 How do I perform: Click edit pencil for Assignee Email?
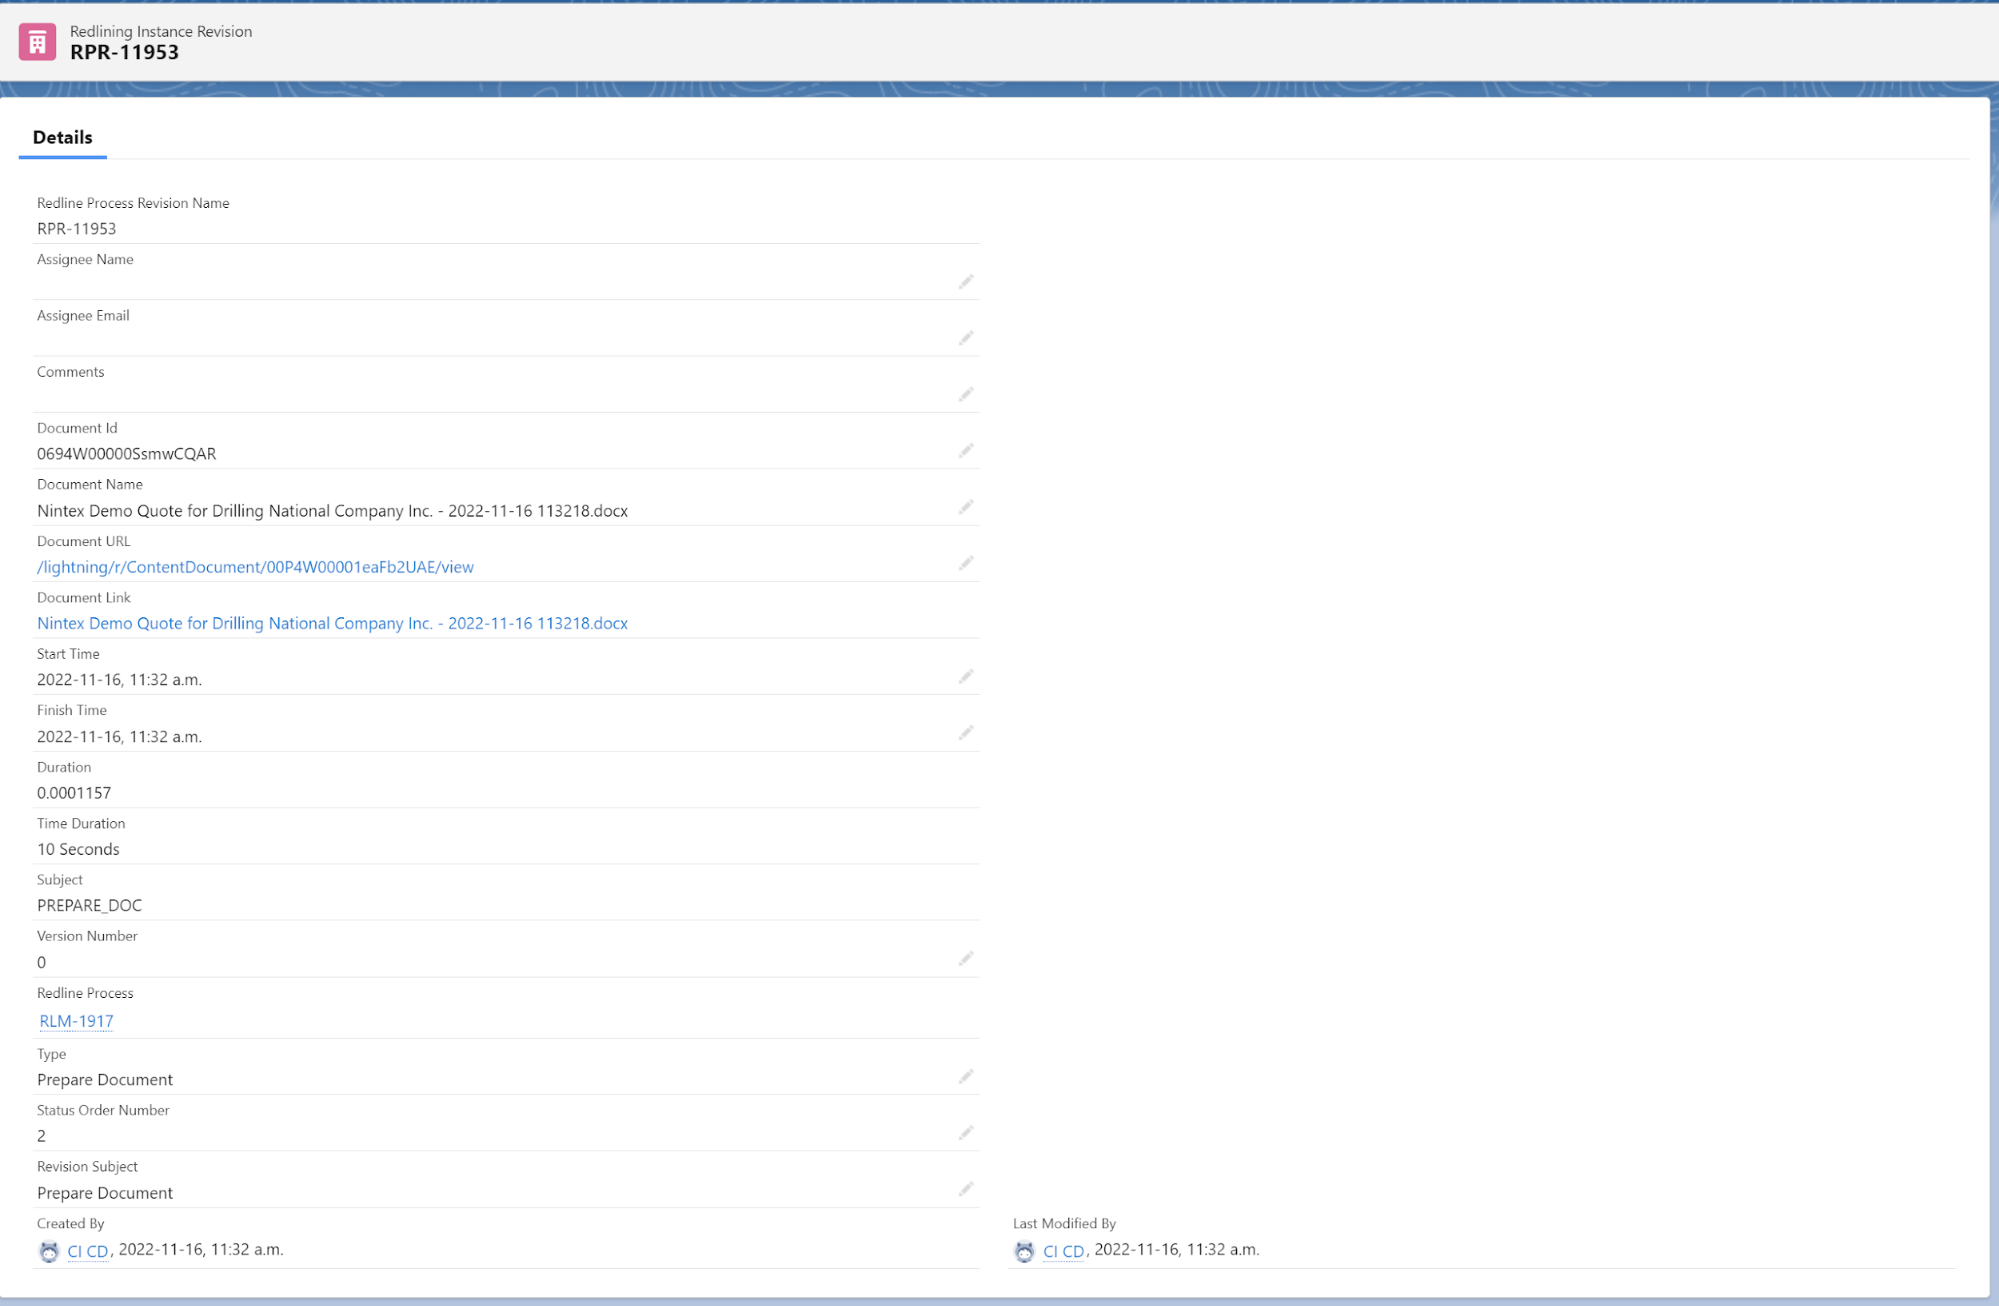(x=965, y=339)
